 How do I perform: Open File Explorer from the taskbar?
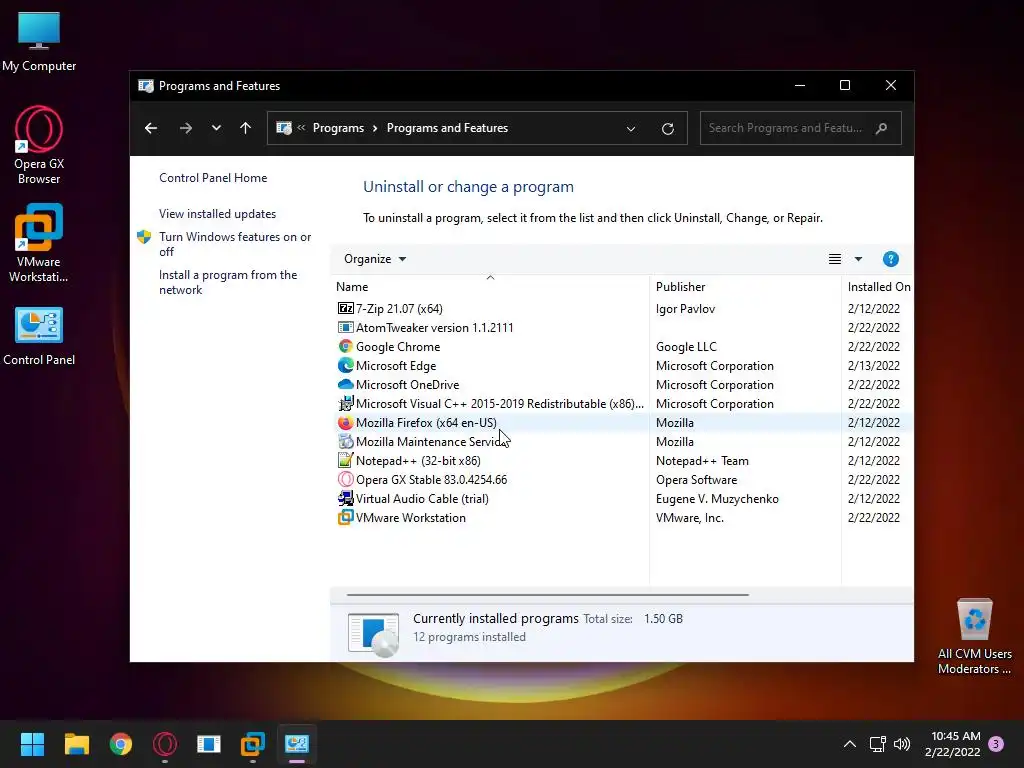click(76, 744)
